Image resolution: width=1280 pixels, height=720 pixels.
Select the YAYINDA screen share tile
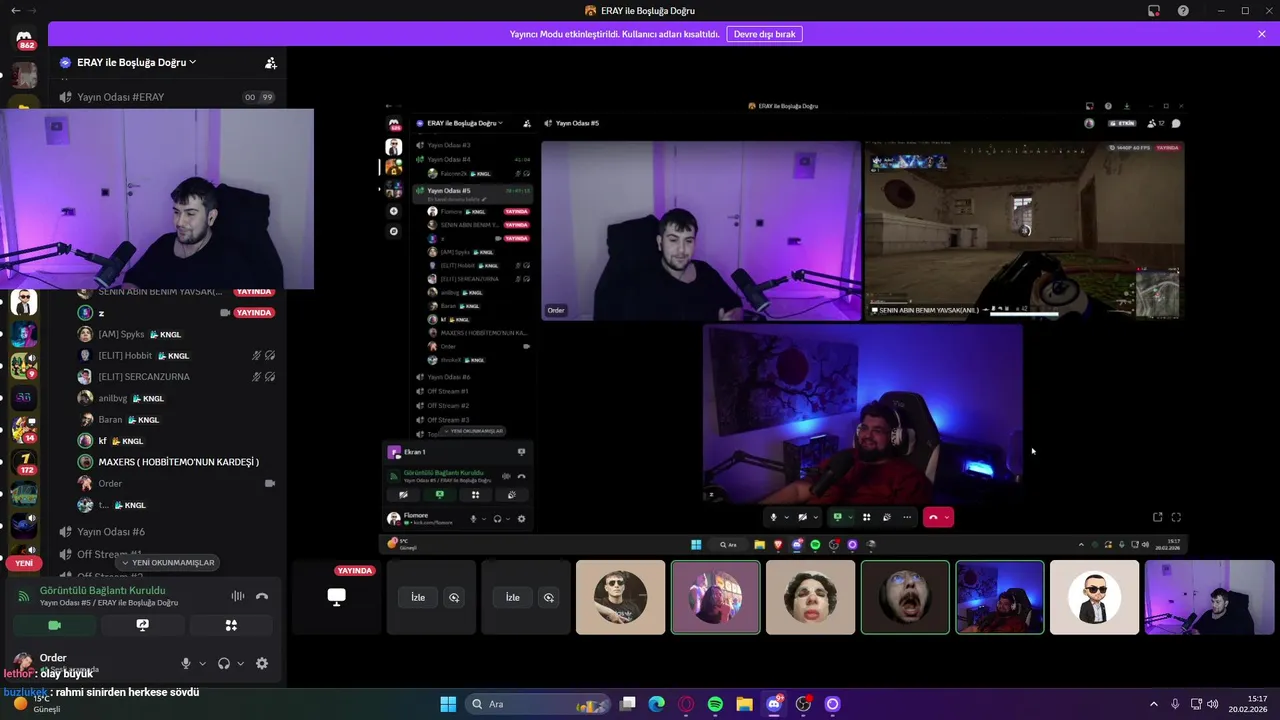click(337, 597)
